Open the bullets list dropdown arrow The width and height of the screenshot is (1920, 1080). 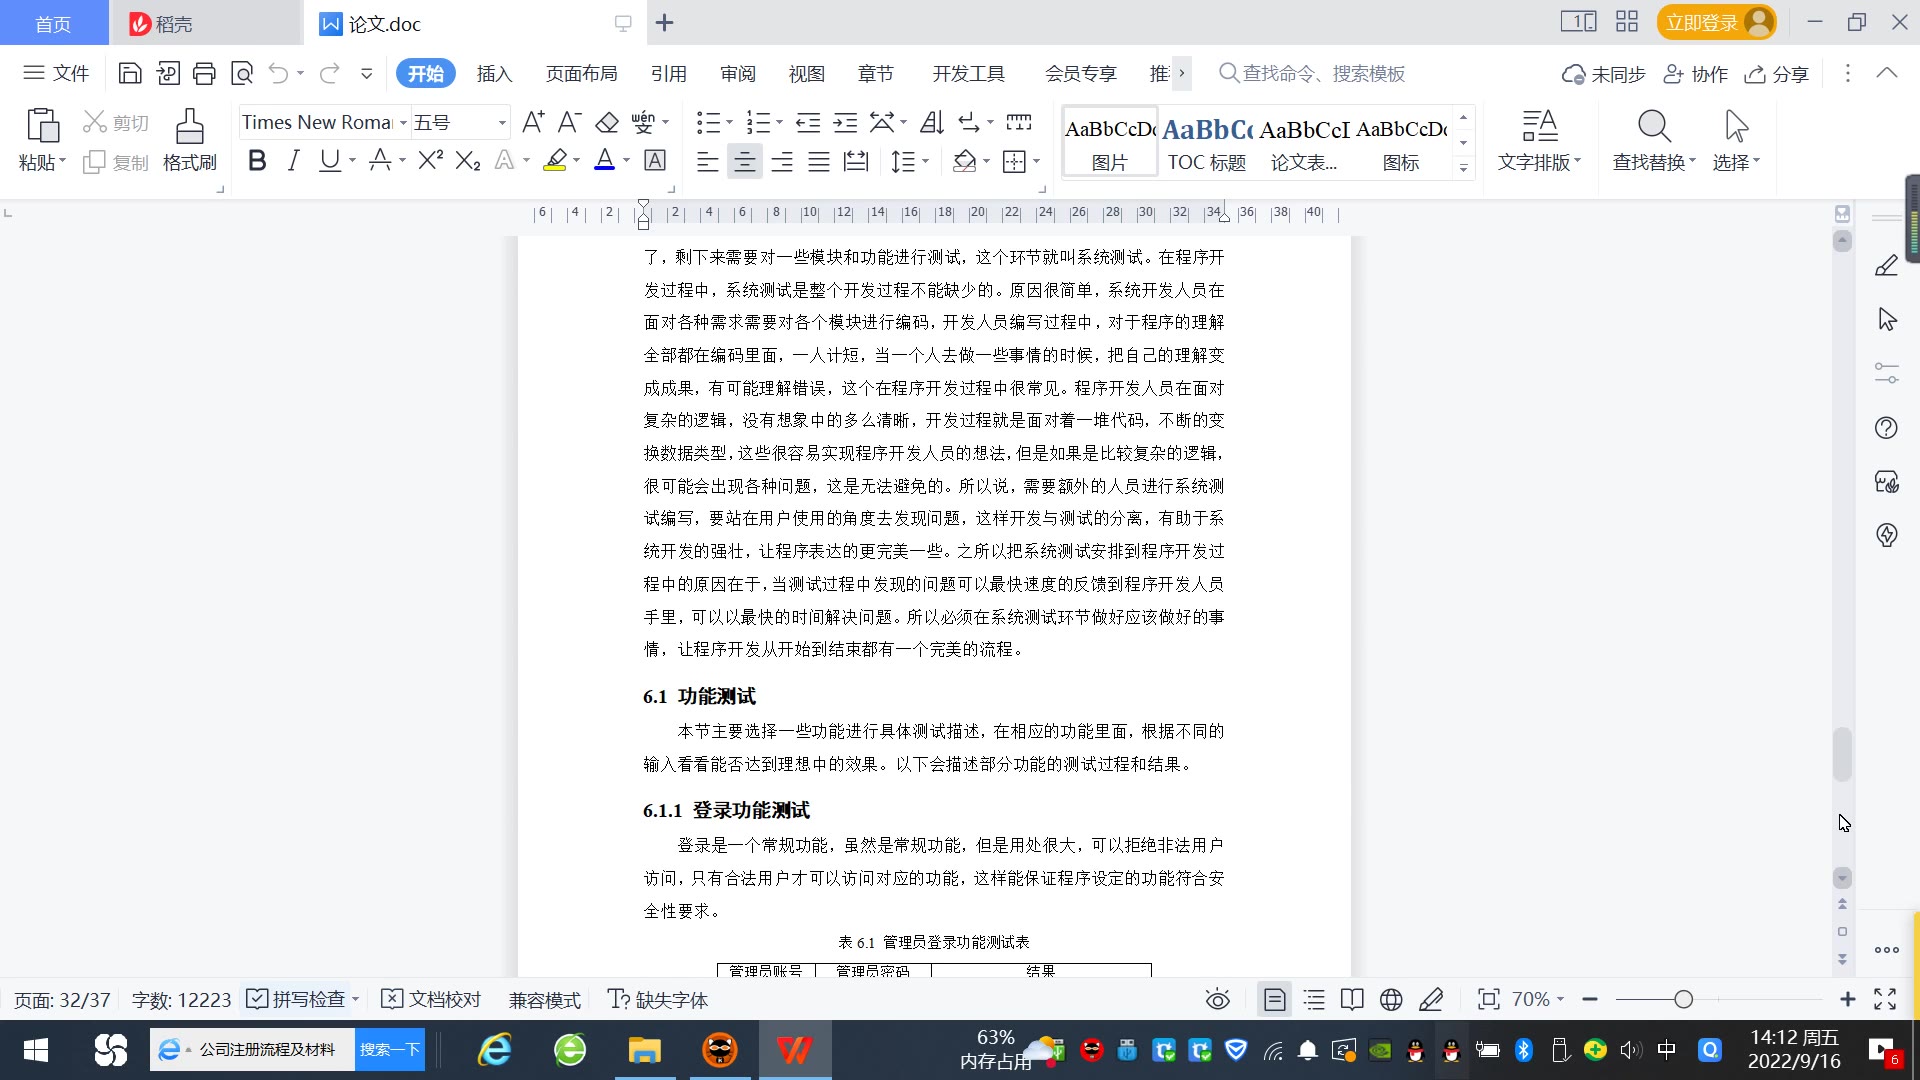pos(729,122)
